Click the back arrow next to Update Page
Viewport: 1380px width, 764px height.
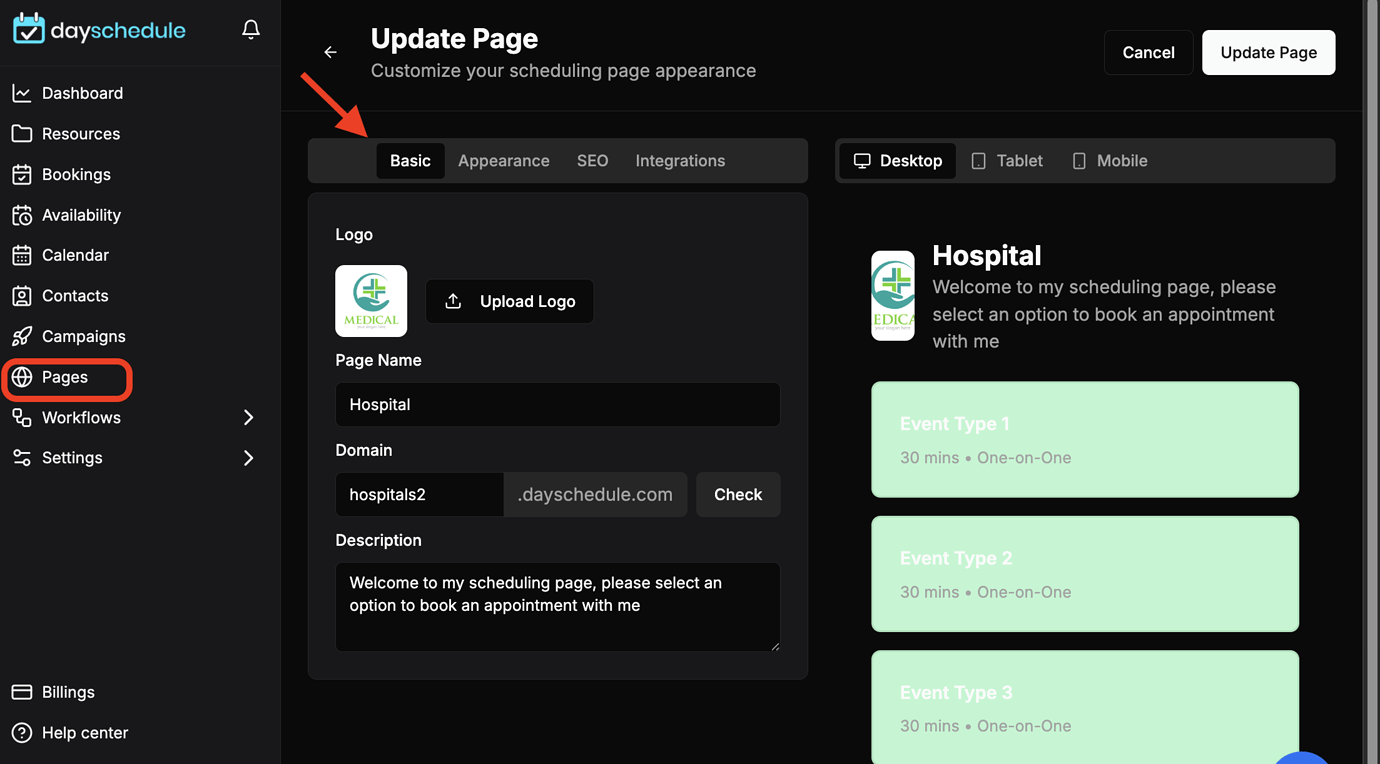tap(330, 51)
